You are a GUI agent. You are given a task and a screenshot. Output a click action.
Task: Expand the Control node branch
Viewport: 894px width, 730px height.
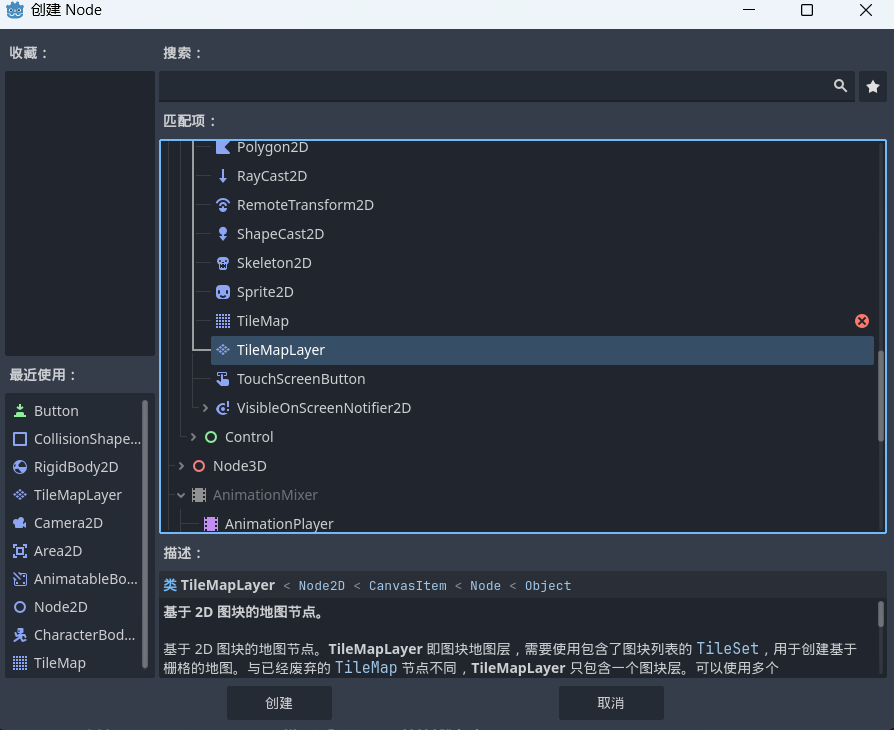[193, 437]
